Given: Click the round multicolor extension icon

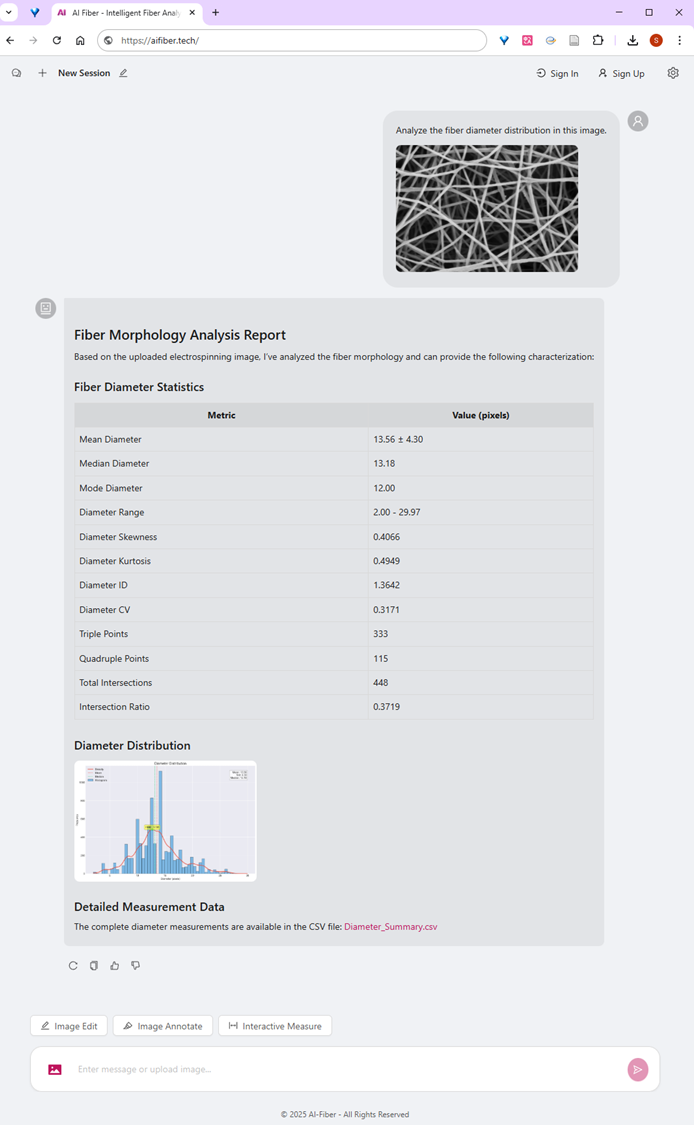Looking at the screenshot, I should (x=550, y=40).
